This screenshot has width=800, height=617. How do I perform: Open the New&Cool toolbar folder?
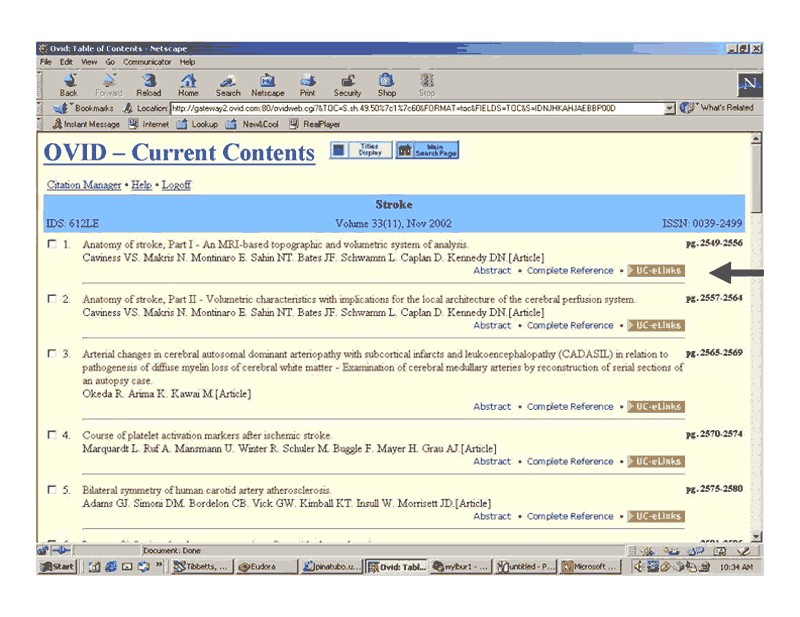pyautogui.click(x=252, y=124)
